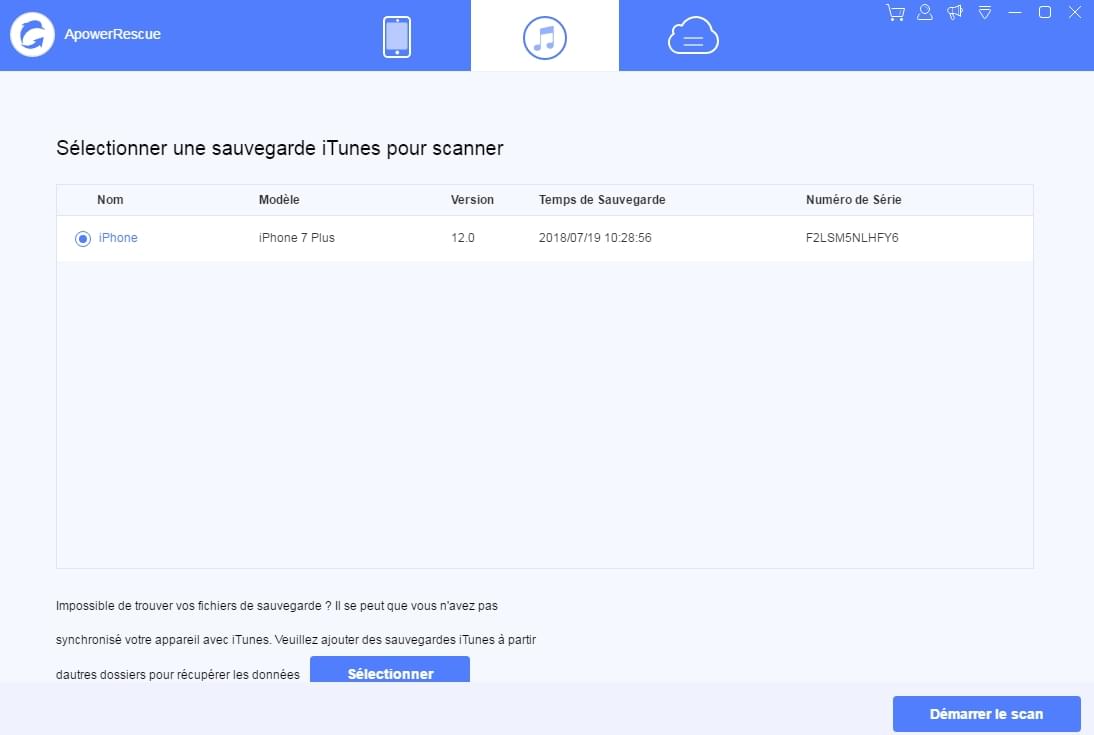Open the iTunes backup recovery tab icon
The image size is (1094, 735).
point(545,35)
